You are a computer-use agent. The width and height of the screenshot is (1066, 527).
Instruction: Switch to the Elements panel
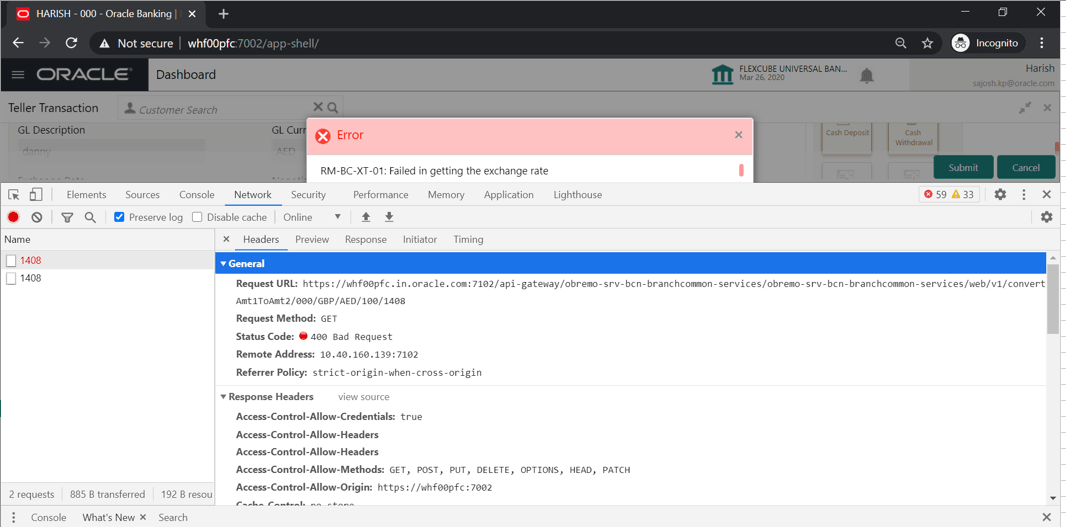point(86,194)
